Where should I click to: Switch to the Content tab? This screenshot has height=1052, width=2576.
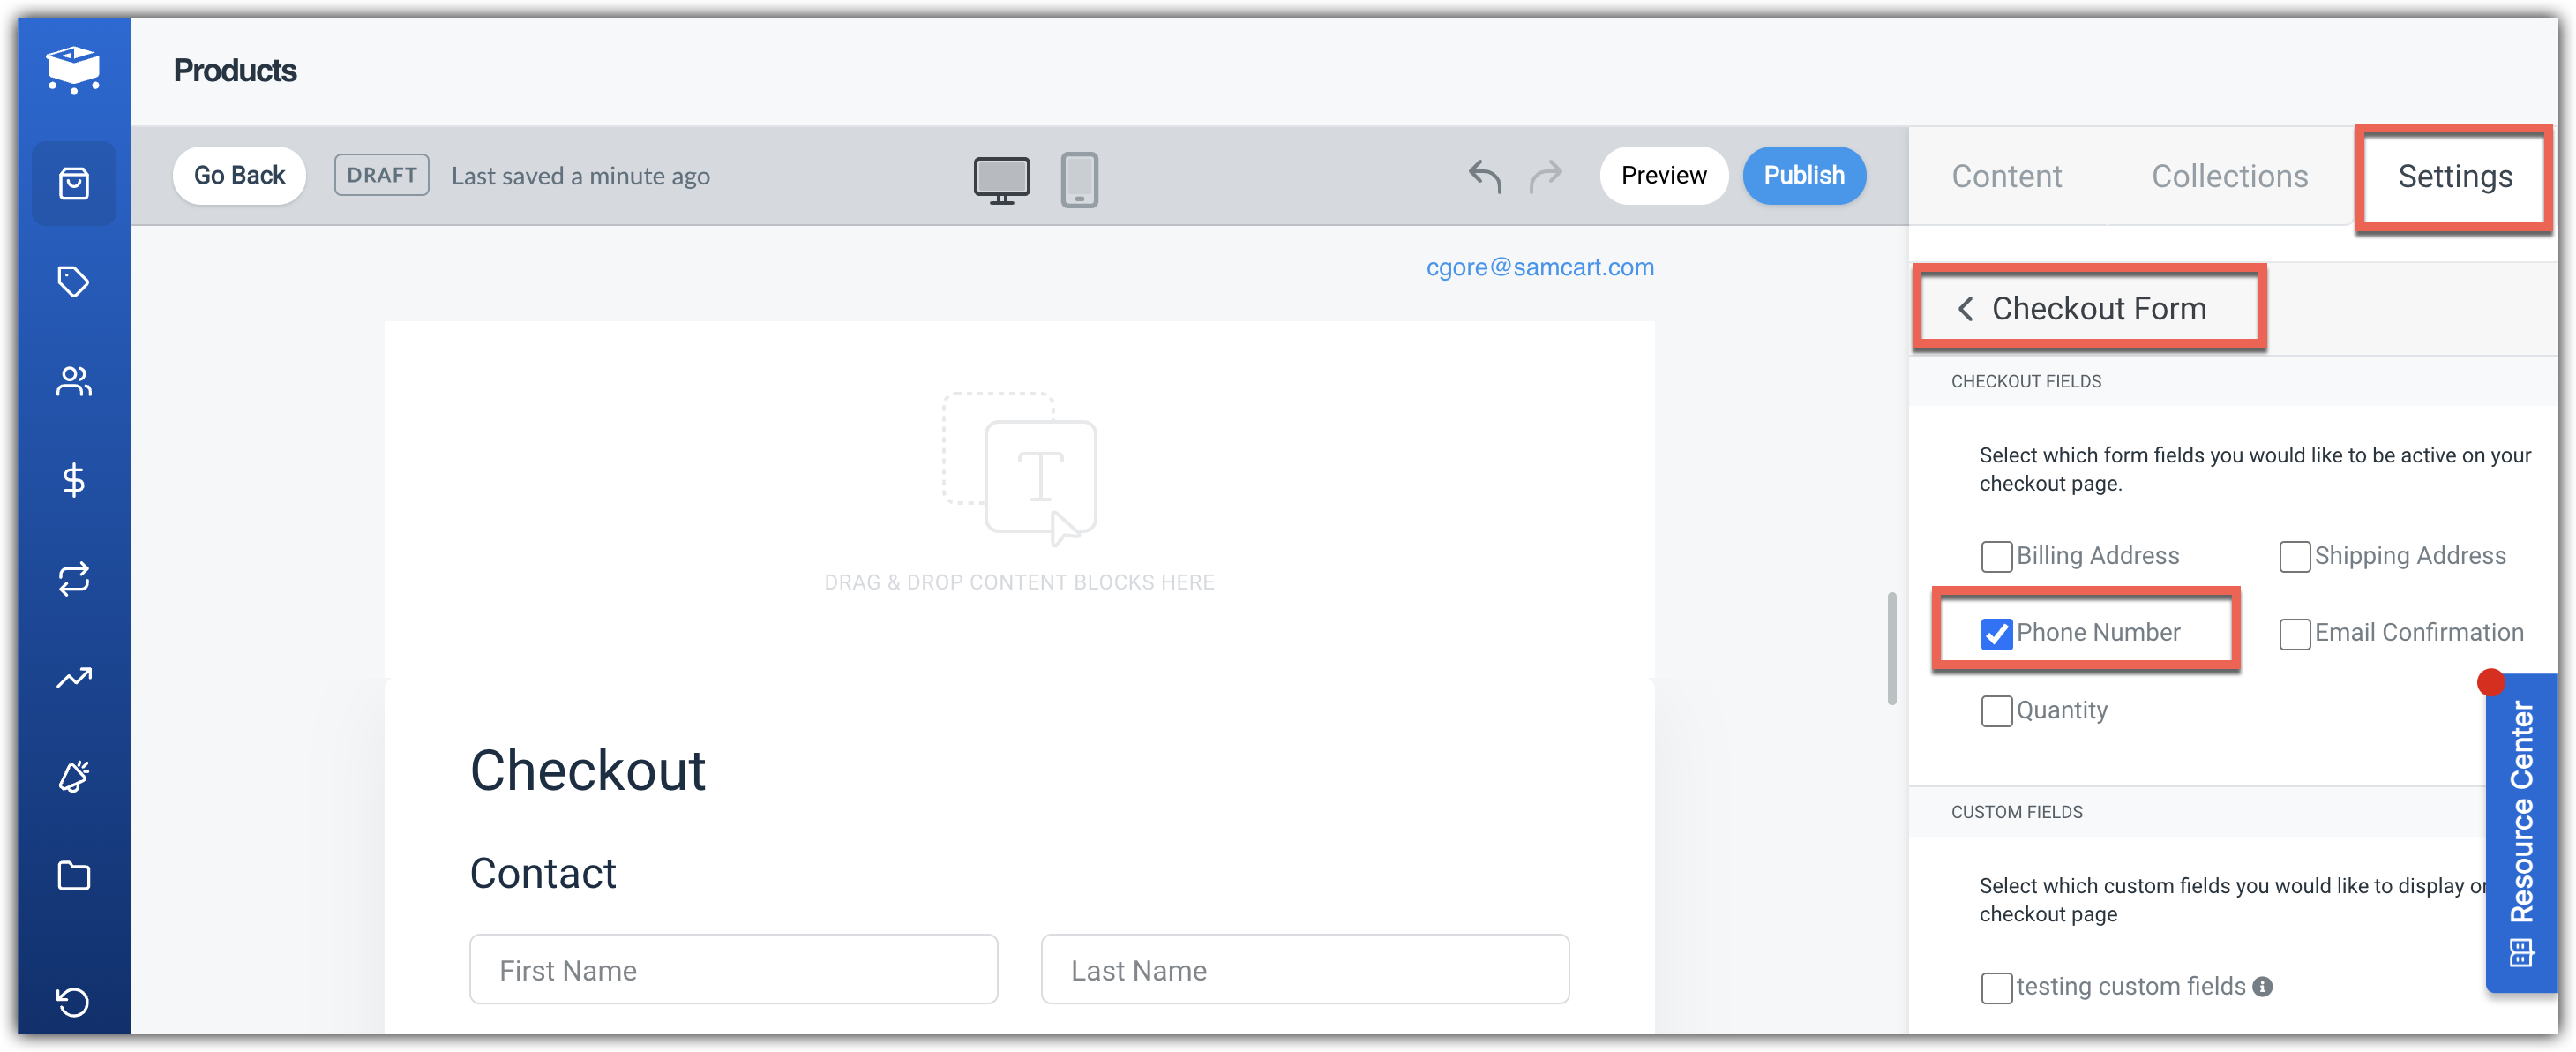click(x=2006, y=176)
